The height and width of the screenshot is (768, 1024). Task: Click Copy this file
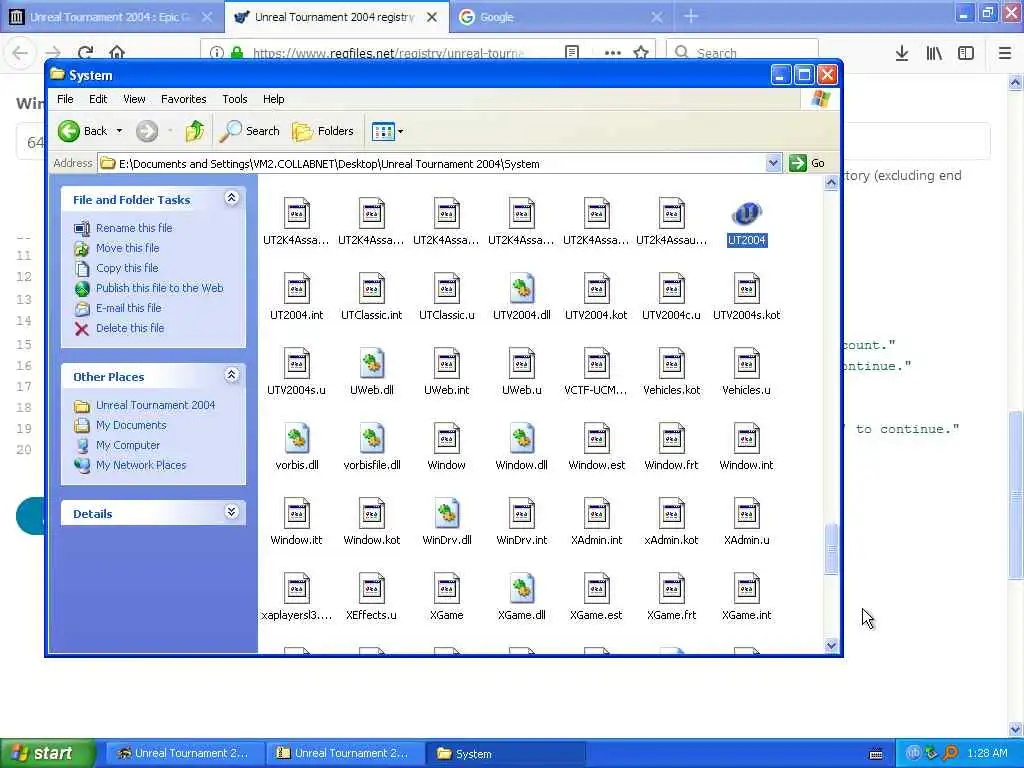click(x=127, y=268)
